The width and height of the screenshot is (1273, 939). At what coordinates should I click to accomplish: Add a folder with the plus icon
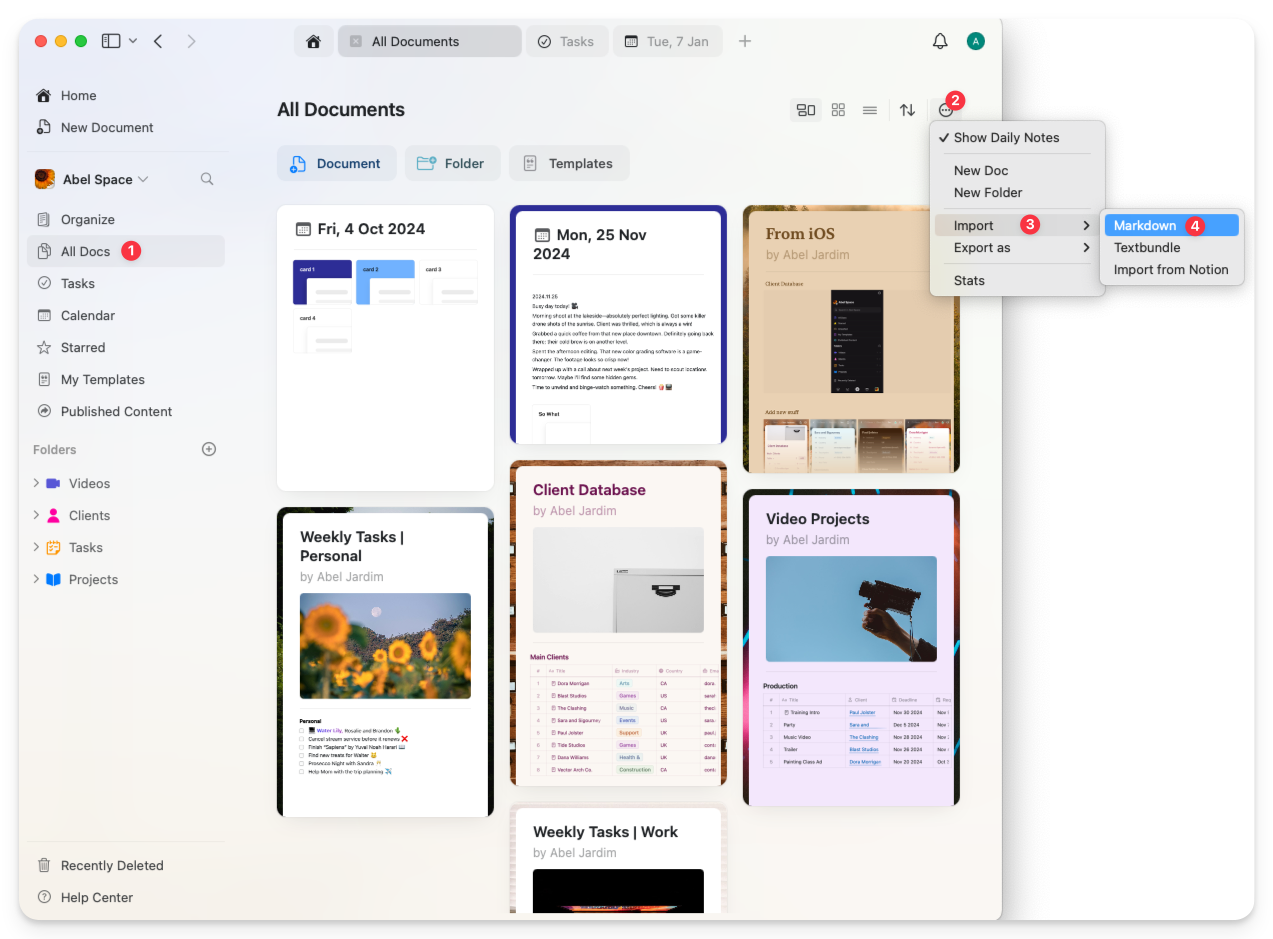(209, 449)
